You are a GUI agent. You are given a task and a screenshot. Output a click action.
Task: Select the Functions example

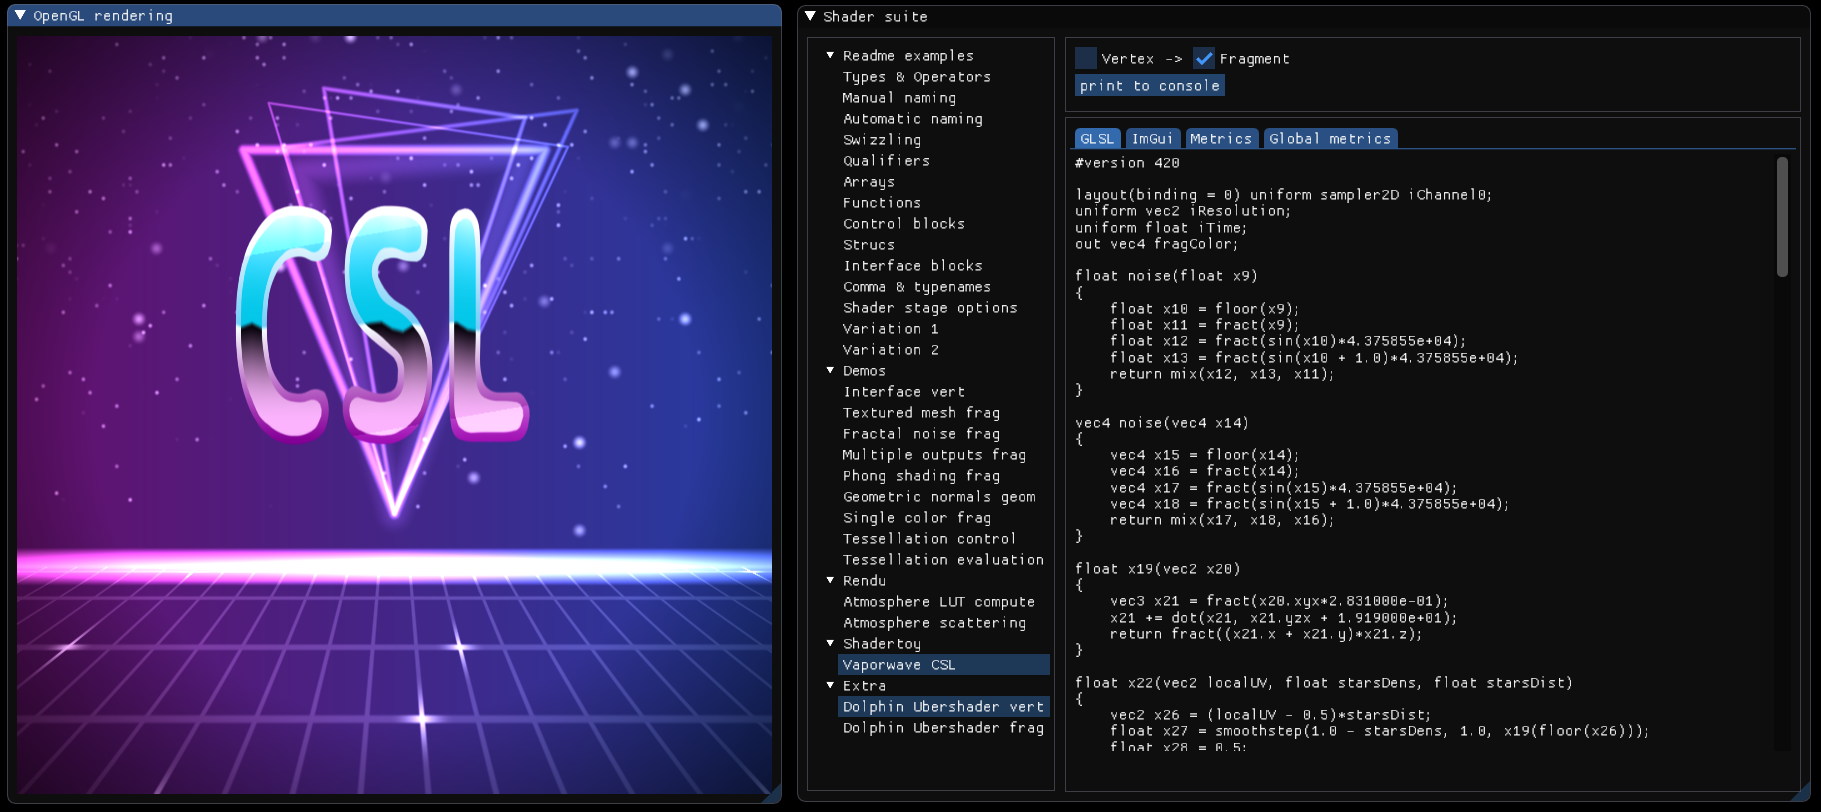[882, 203]
